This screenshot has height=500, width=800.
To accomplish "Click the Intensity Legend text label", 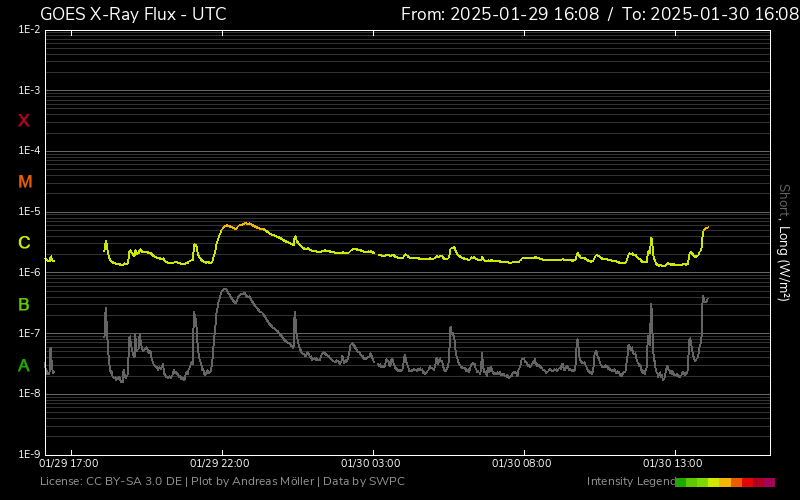I will [x=629, y=482].
